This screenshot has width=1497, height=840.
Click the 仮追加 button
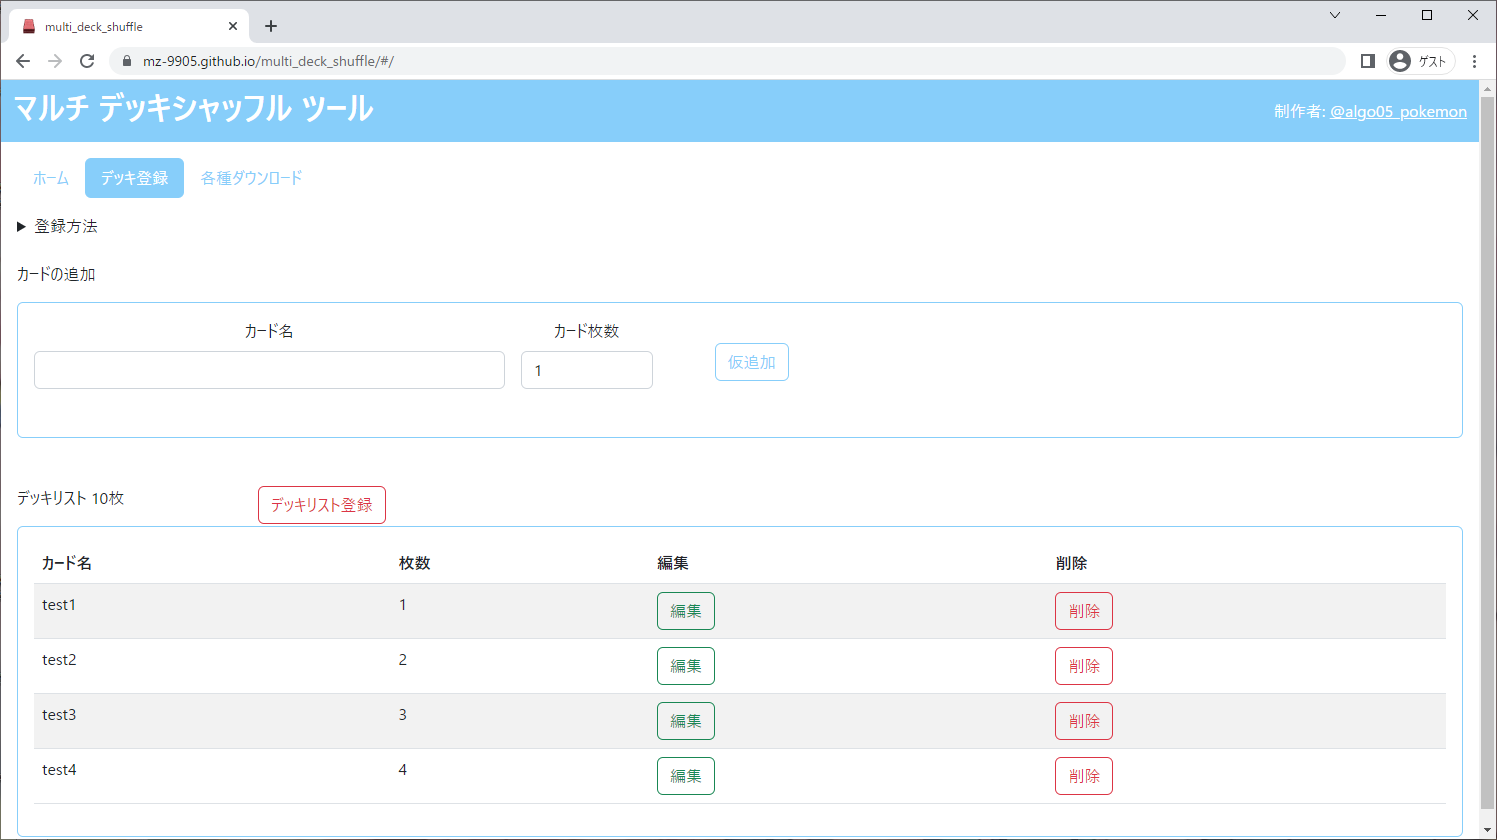click(x=751, y=362)
